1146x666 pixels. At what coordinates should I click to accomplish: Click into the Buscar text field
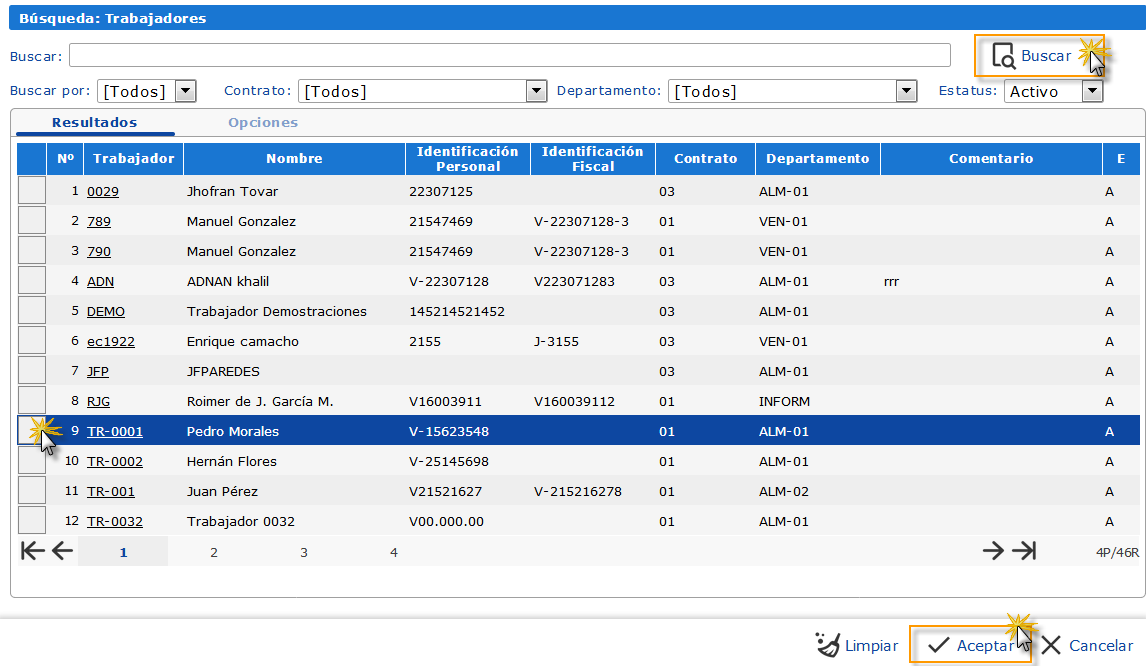point(509,55)
